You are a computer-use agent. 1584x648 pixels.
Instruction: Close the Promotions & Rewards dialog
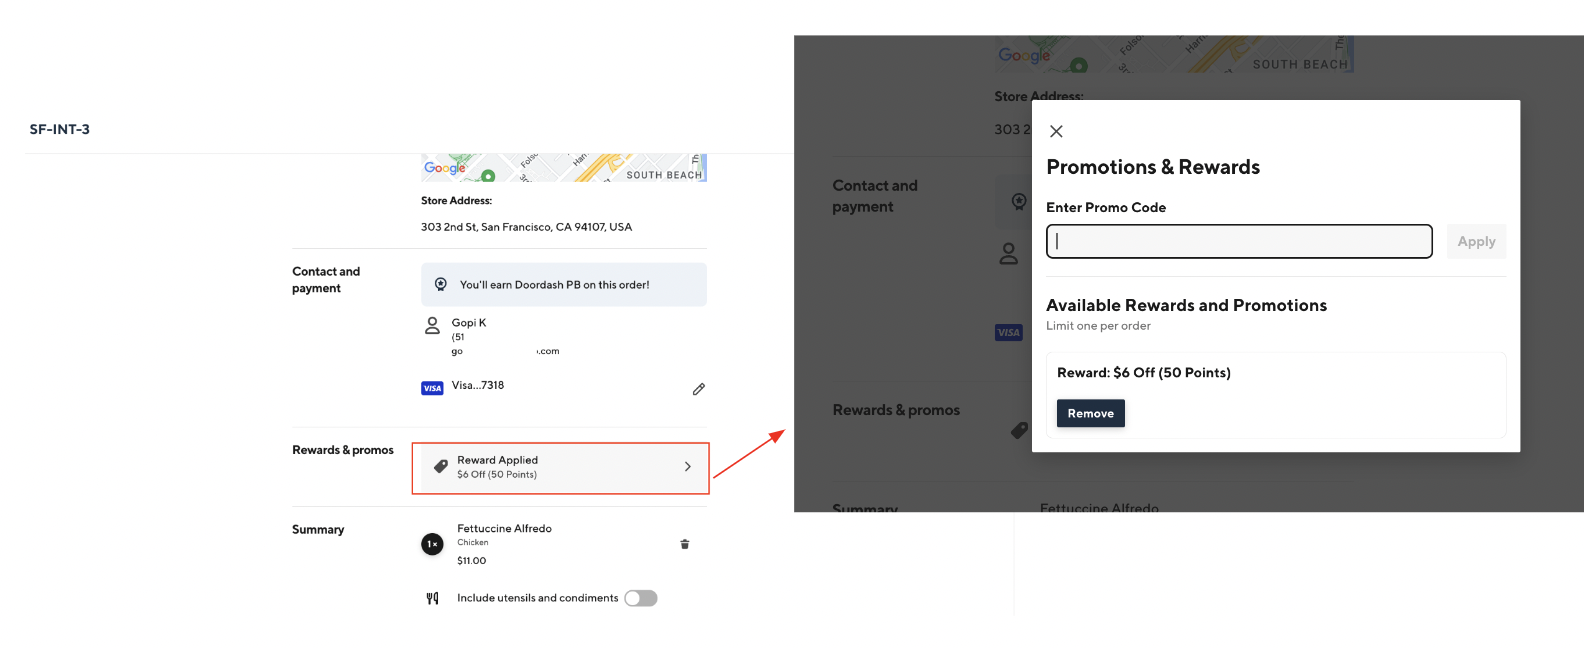1056,131
